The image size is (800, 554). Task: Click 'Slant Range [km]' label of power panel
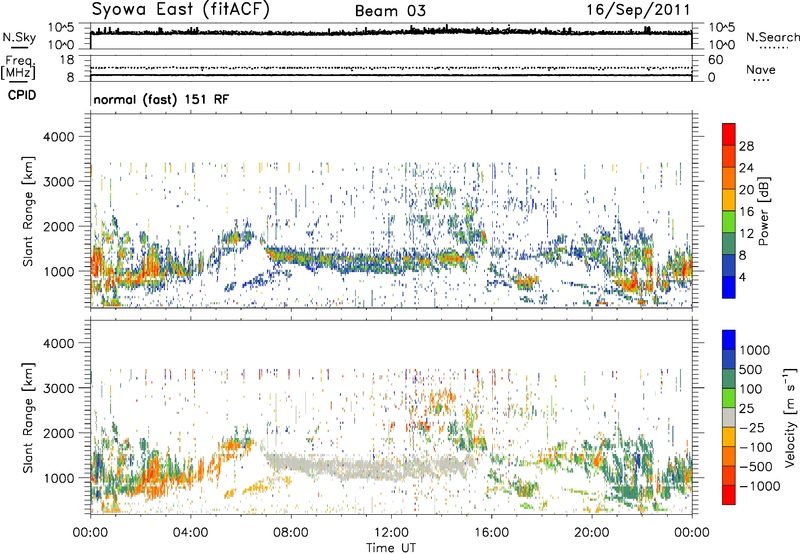click(x=28, y=211)
